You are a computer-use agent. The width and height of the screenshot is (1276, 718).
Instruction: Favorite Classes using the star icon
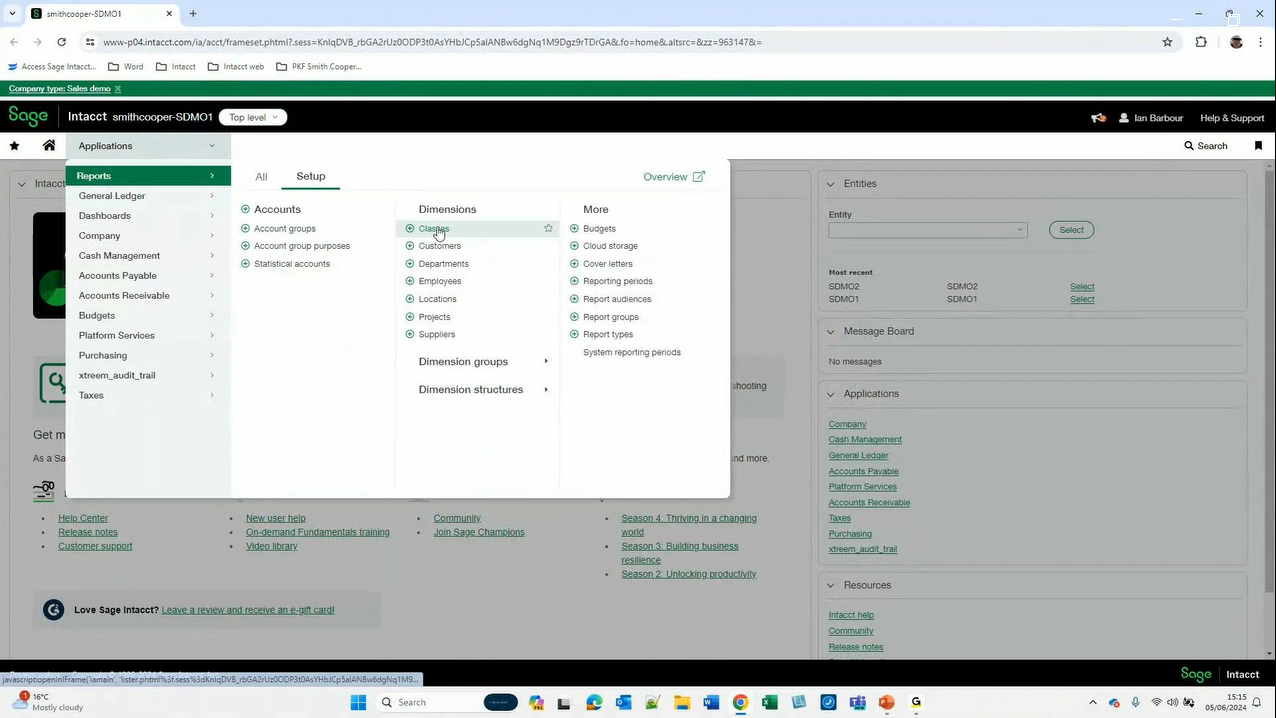548,229
